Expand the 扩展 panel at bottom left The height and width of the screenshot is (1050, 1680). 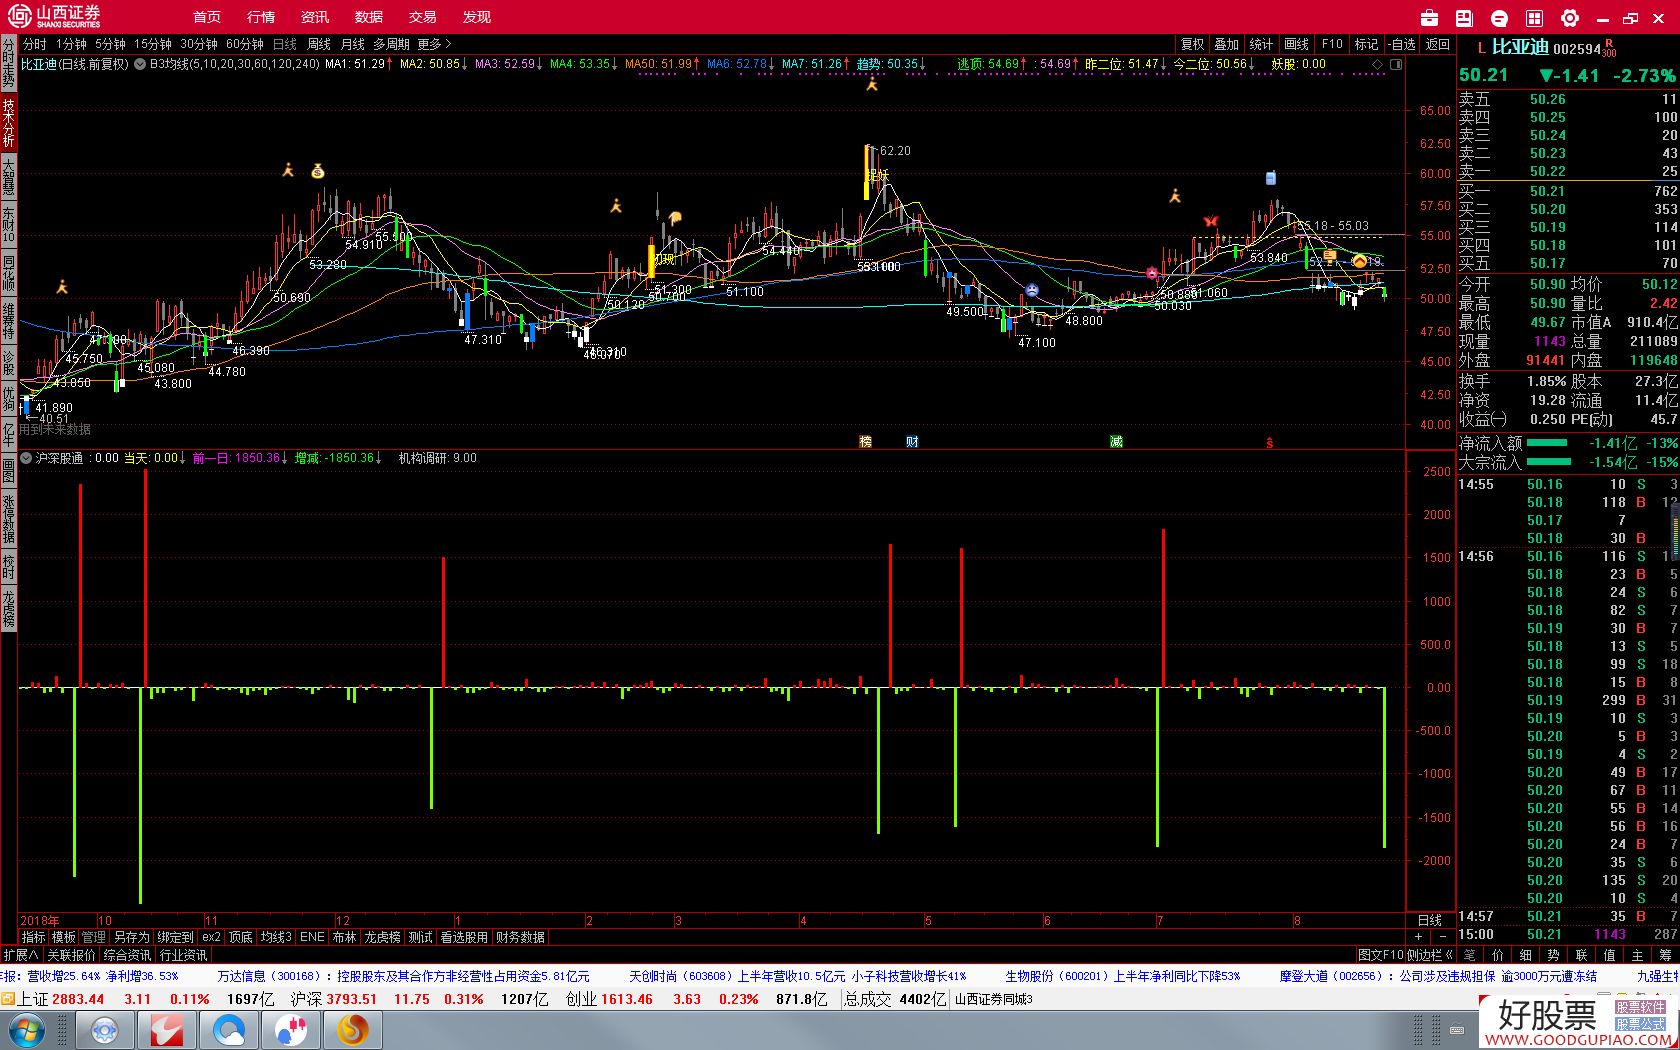[20, 955]
